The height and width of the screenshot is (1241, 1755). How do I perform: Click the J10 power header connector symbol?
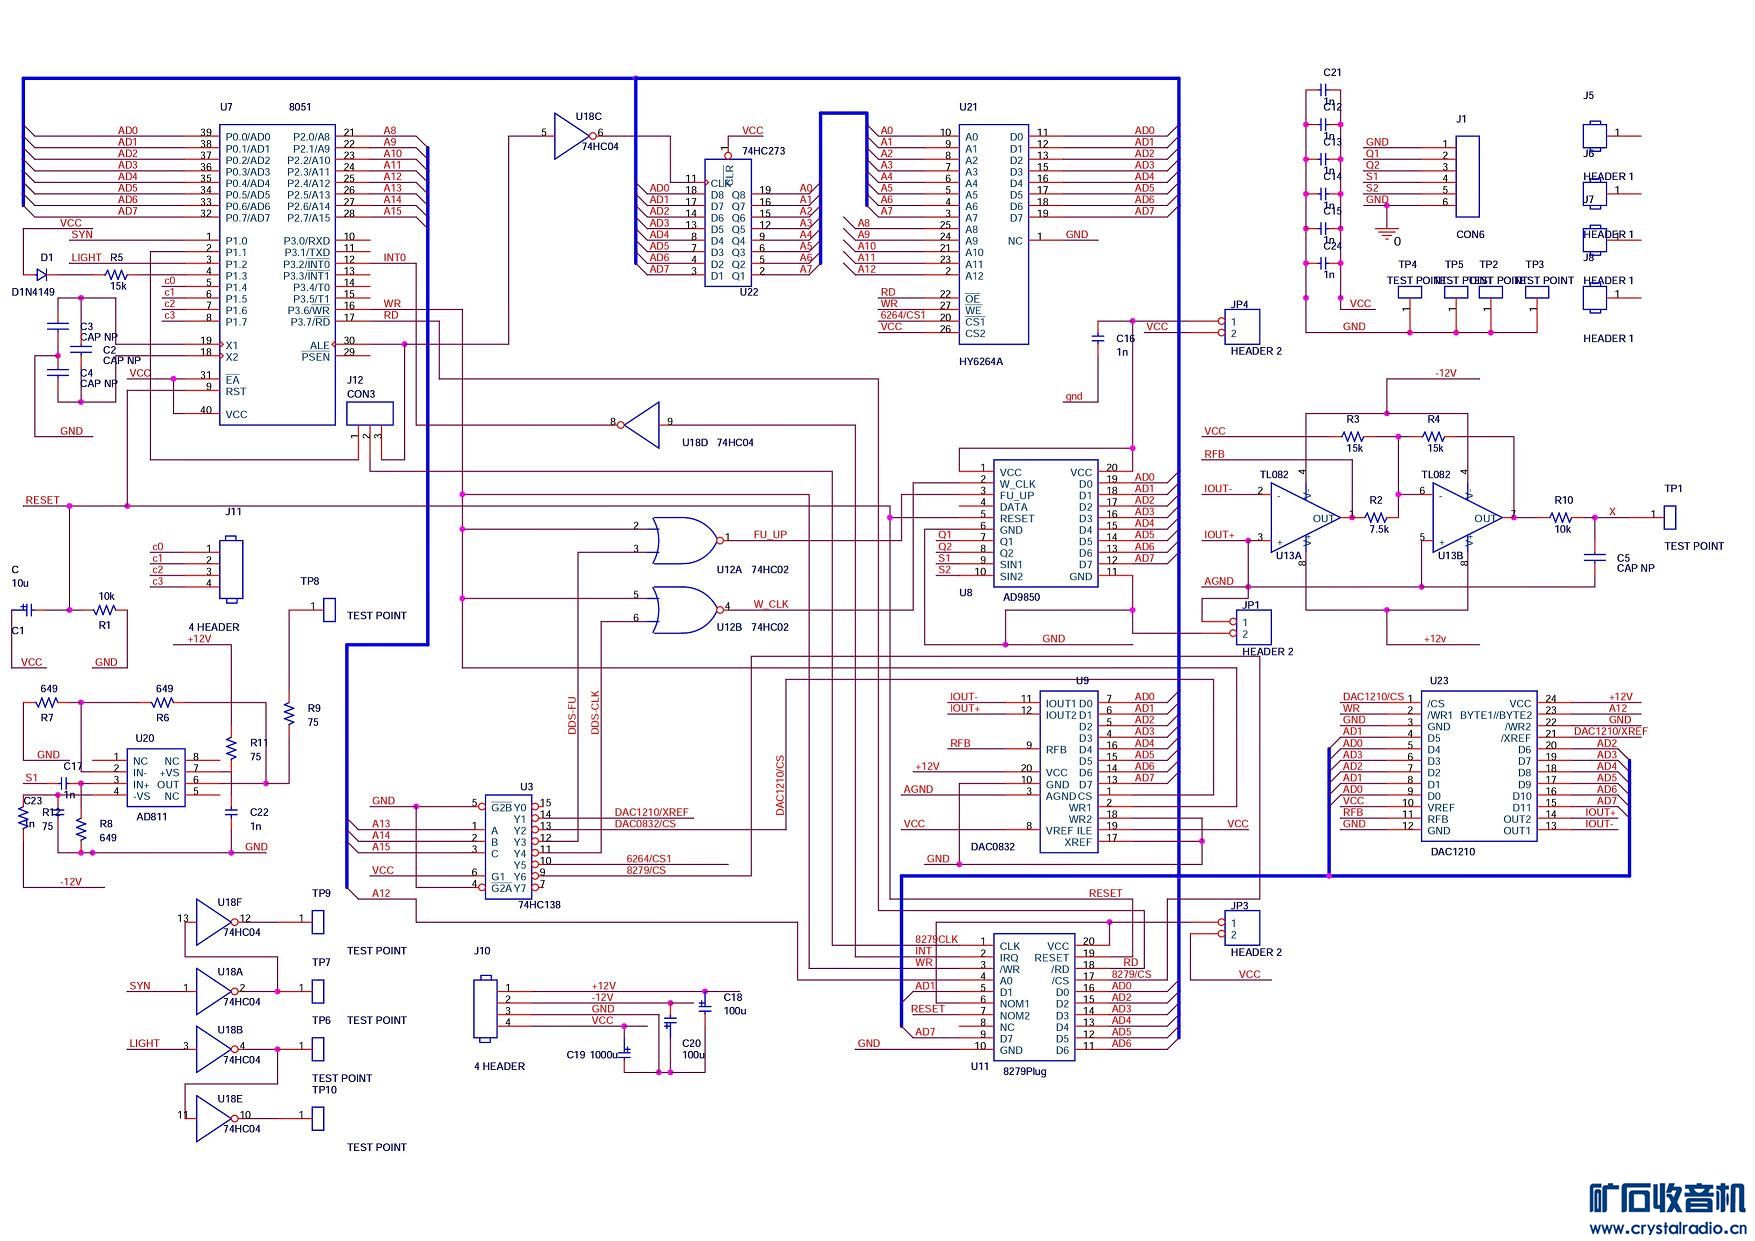[x=484, y=1008]
